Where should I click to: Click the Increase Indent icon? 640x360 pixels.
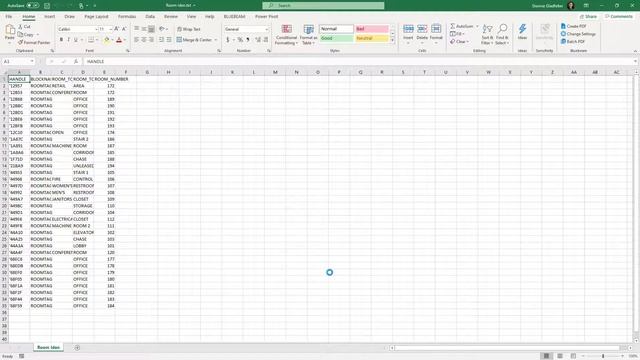click(x=169, y=40)
